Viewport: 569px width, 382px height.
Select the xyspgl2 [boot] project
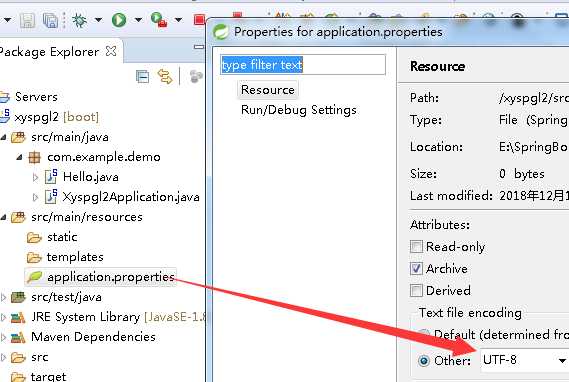tap(56, 117)
